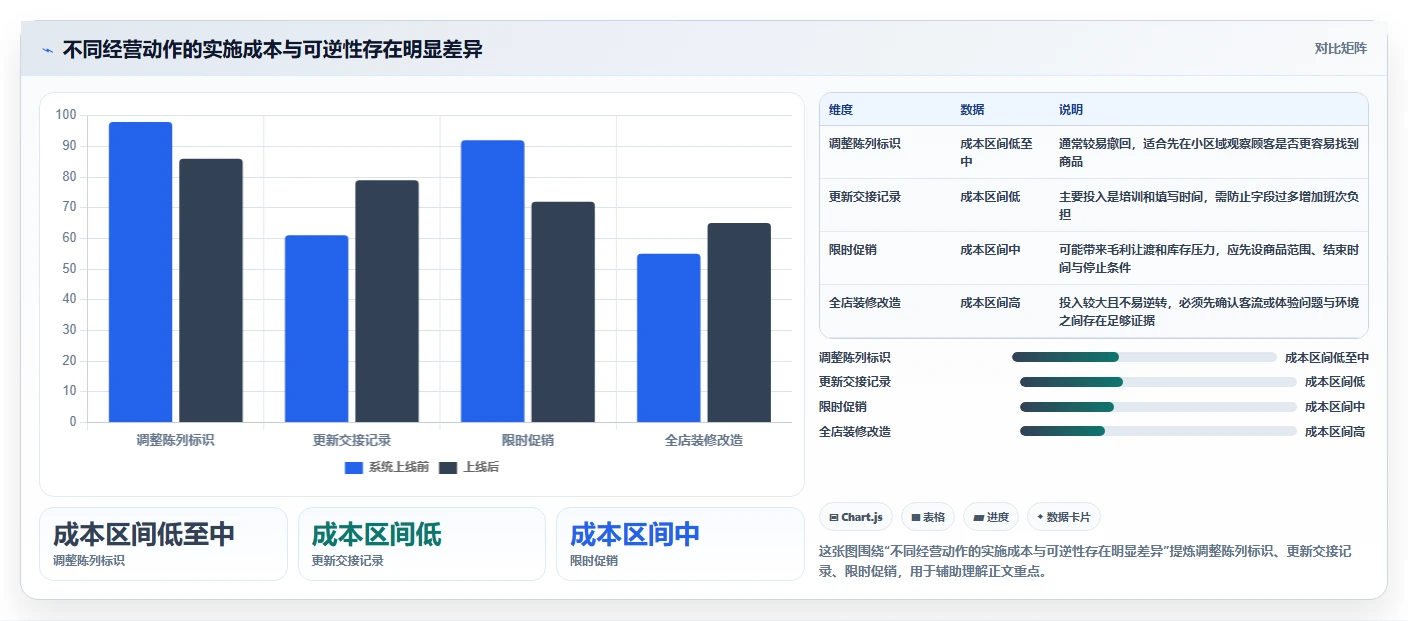Select the blue 限时促销 bar in chart
This screenshot has height=621, width=1408.
(x=492, y=281)
